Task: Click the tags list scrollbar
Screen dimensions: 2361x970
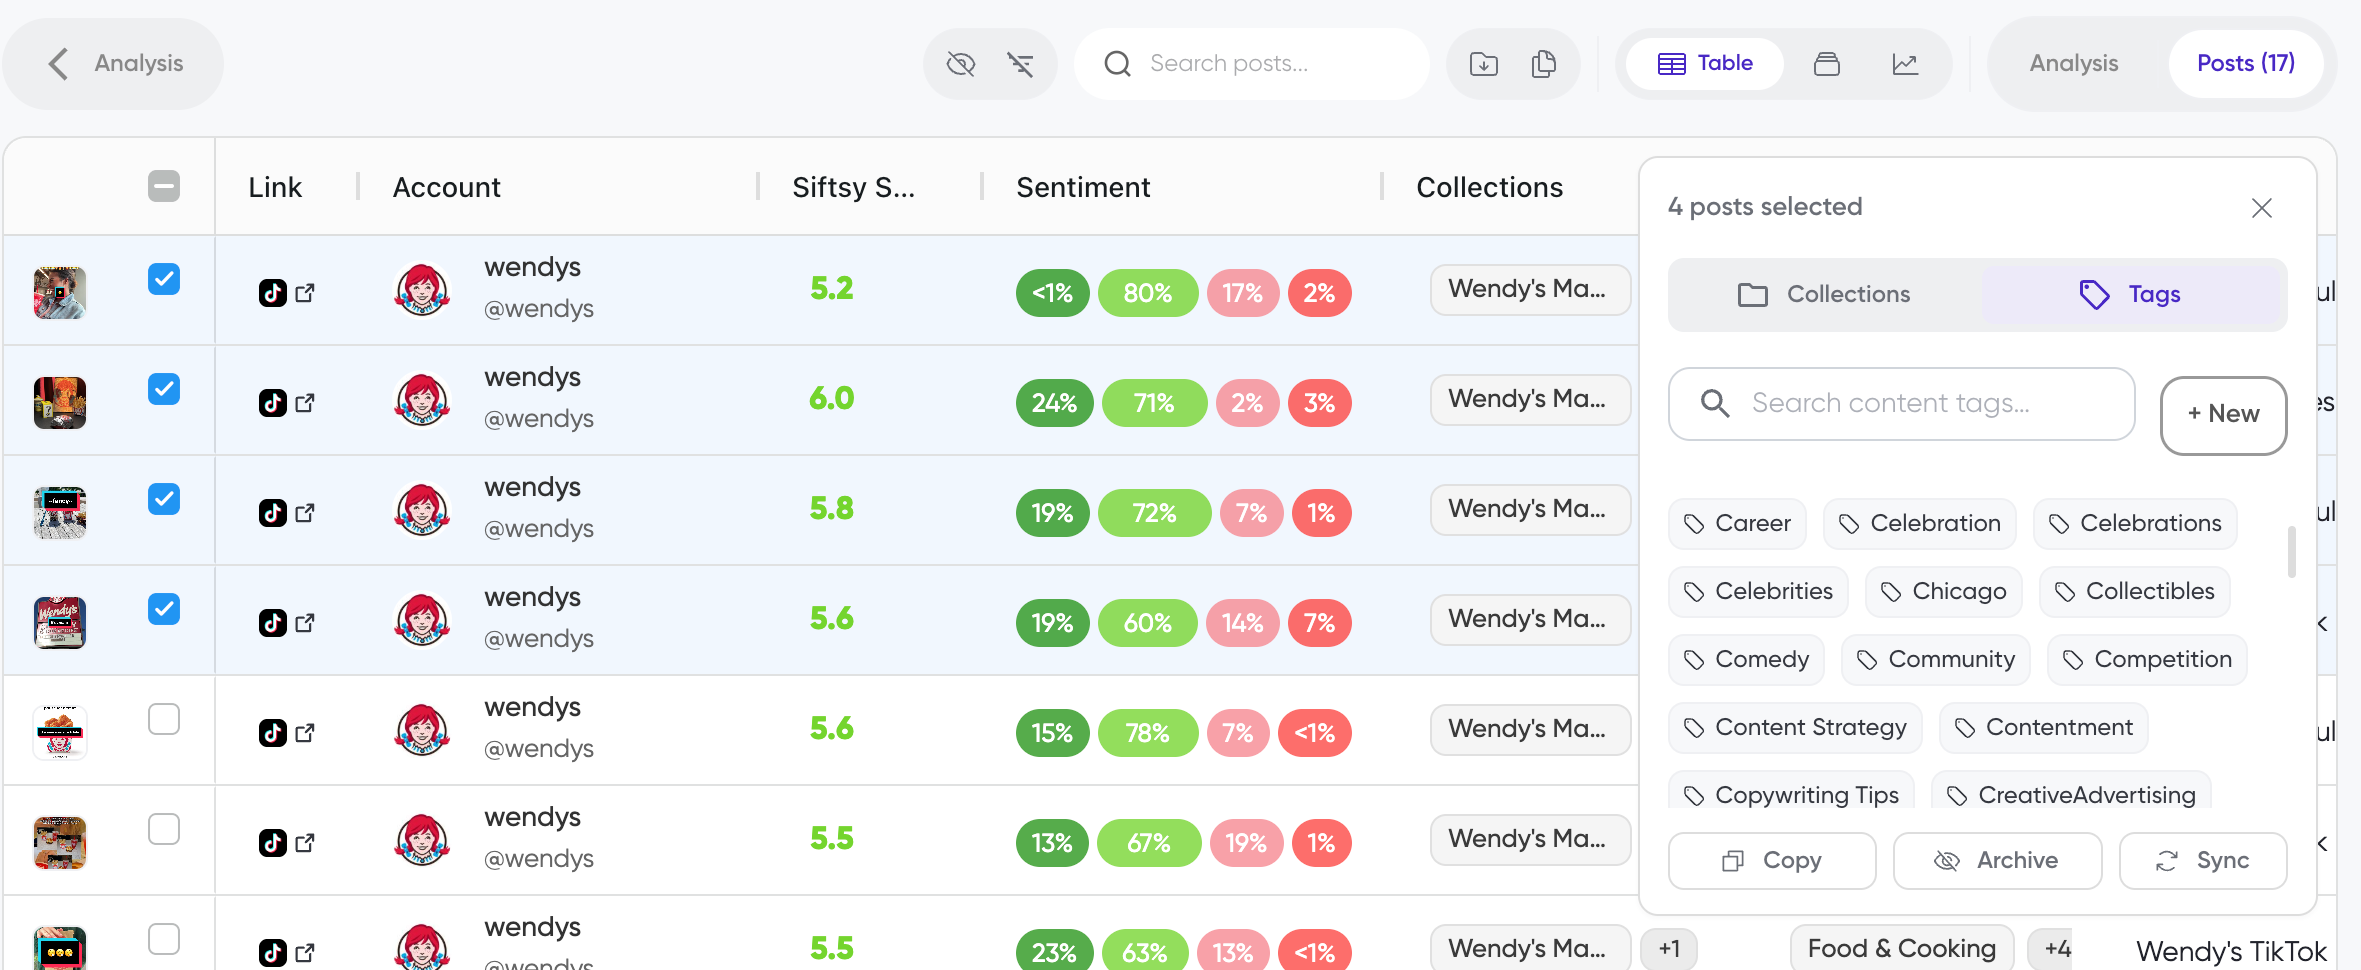Action: coord(2291,552)
